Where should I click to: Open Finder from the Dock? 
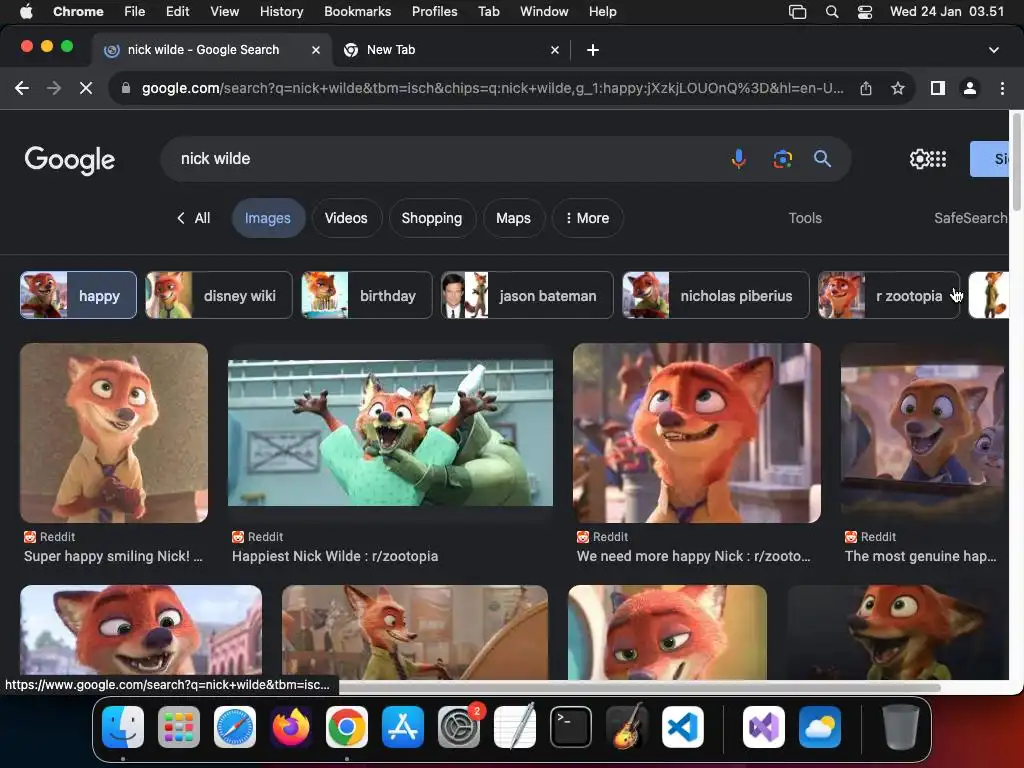(123, 727)
